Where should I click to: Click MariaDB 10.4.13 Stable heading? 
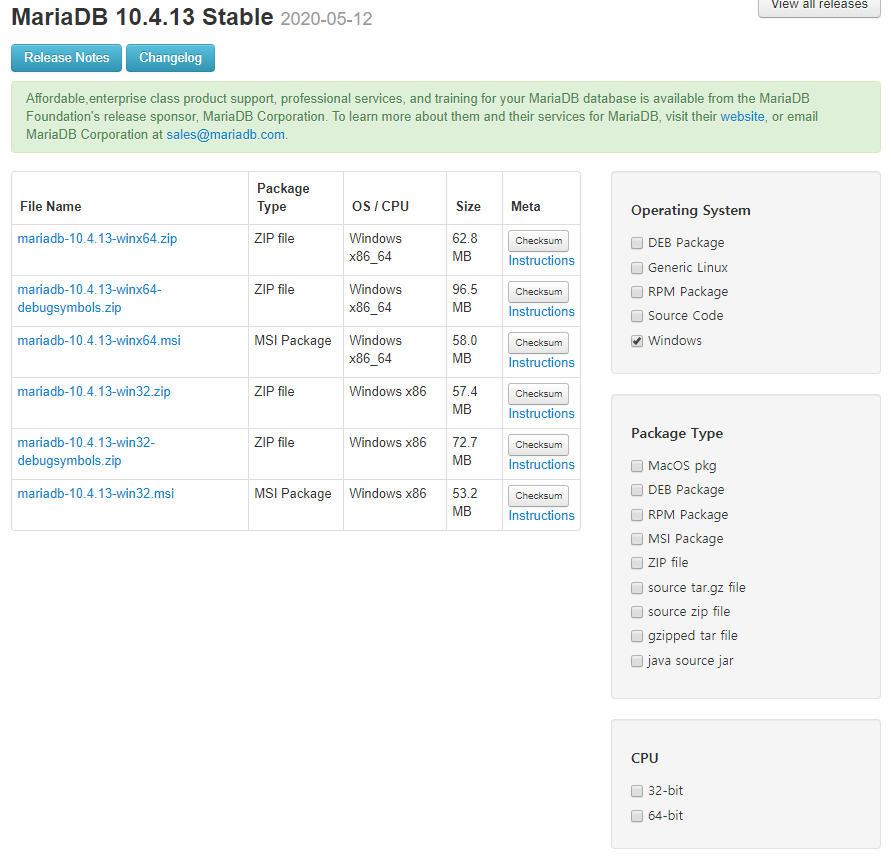(x=143, y=17)
